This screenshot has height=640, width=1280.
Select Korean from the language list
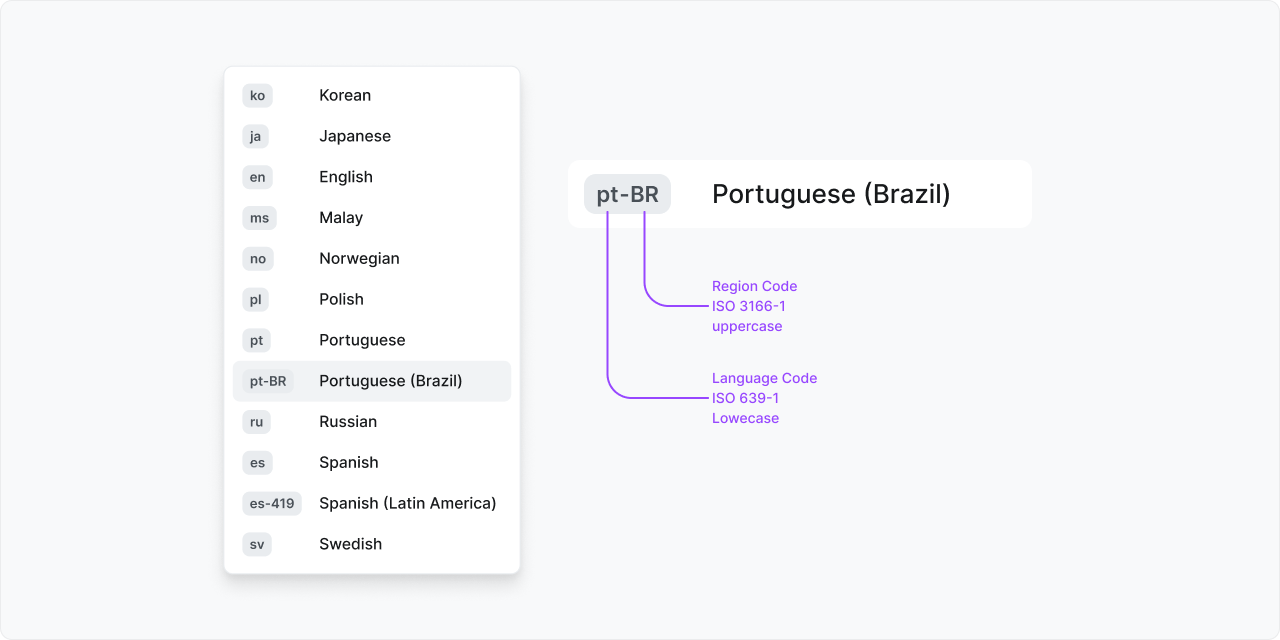pyautogui.click(x=372, y=95)
